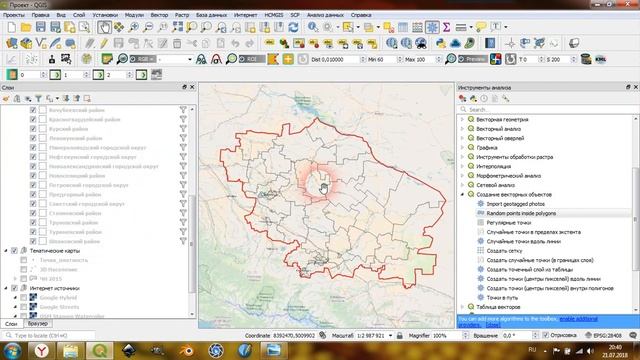Screen dimensions: 640x360
Task: Open the Python console icon
Action: [x=440, y=43]
